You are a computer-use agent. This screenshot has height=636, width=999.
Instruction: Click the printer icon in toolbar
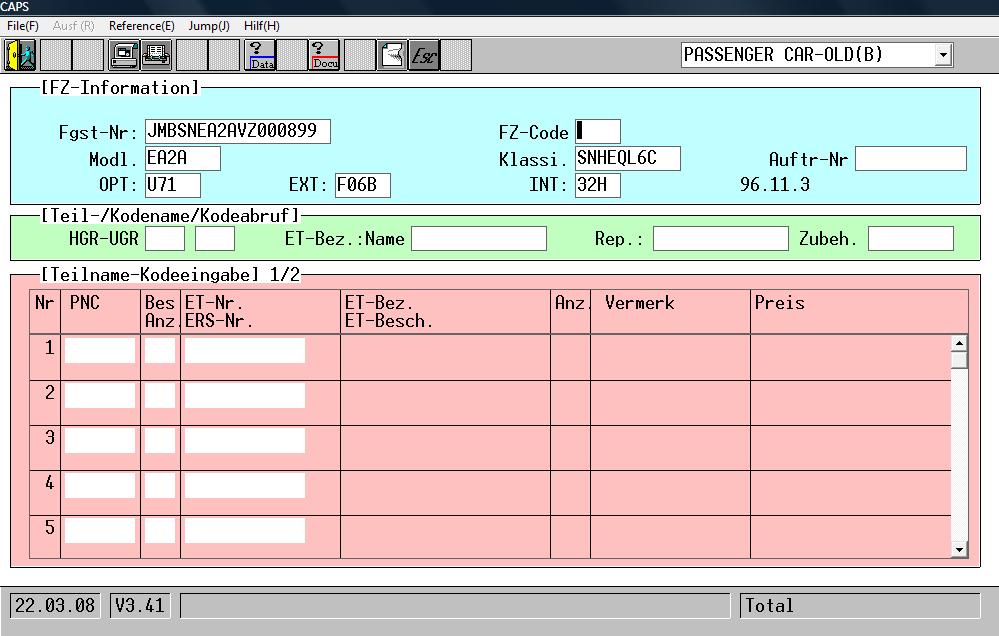(157, 55)
